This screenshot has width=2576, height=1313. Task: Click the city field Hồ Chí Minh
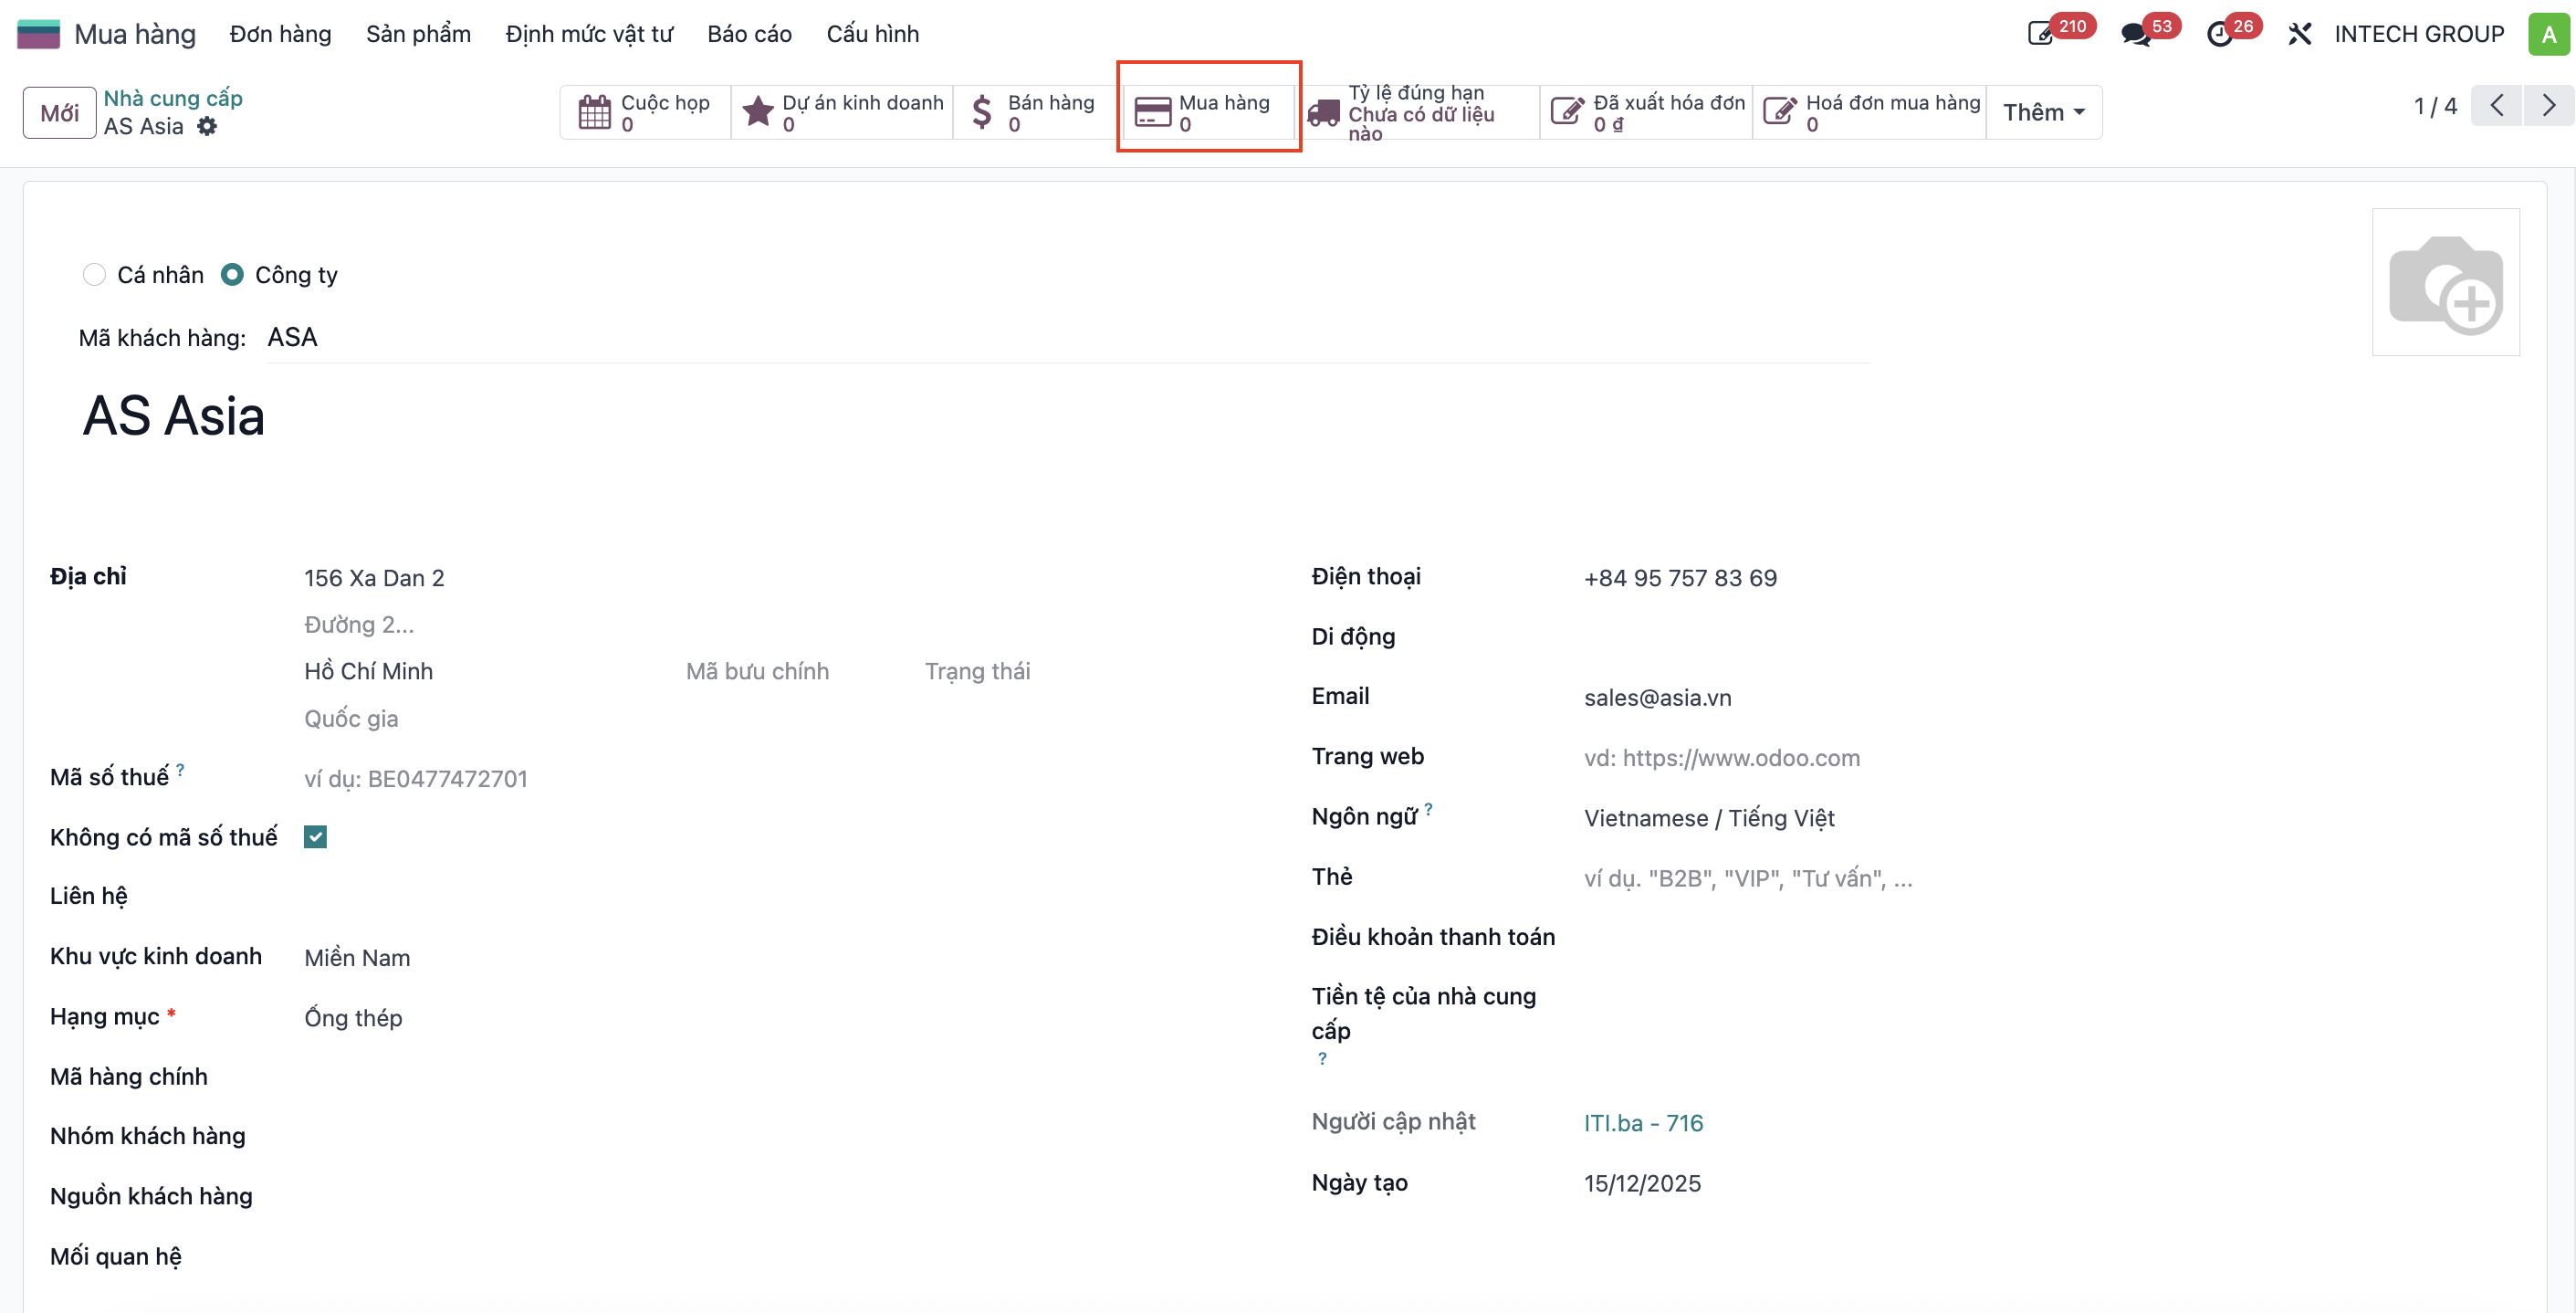[x=486, y=671]
